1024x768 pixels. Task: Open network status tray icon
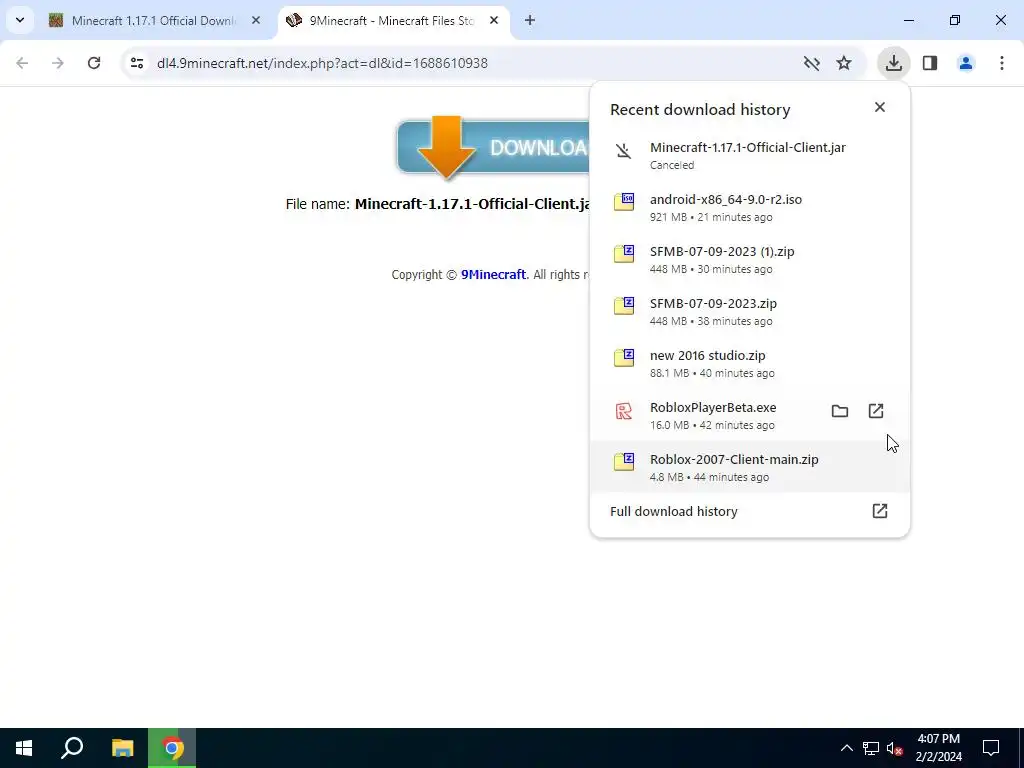871,748
